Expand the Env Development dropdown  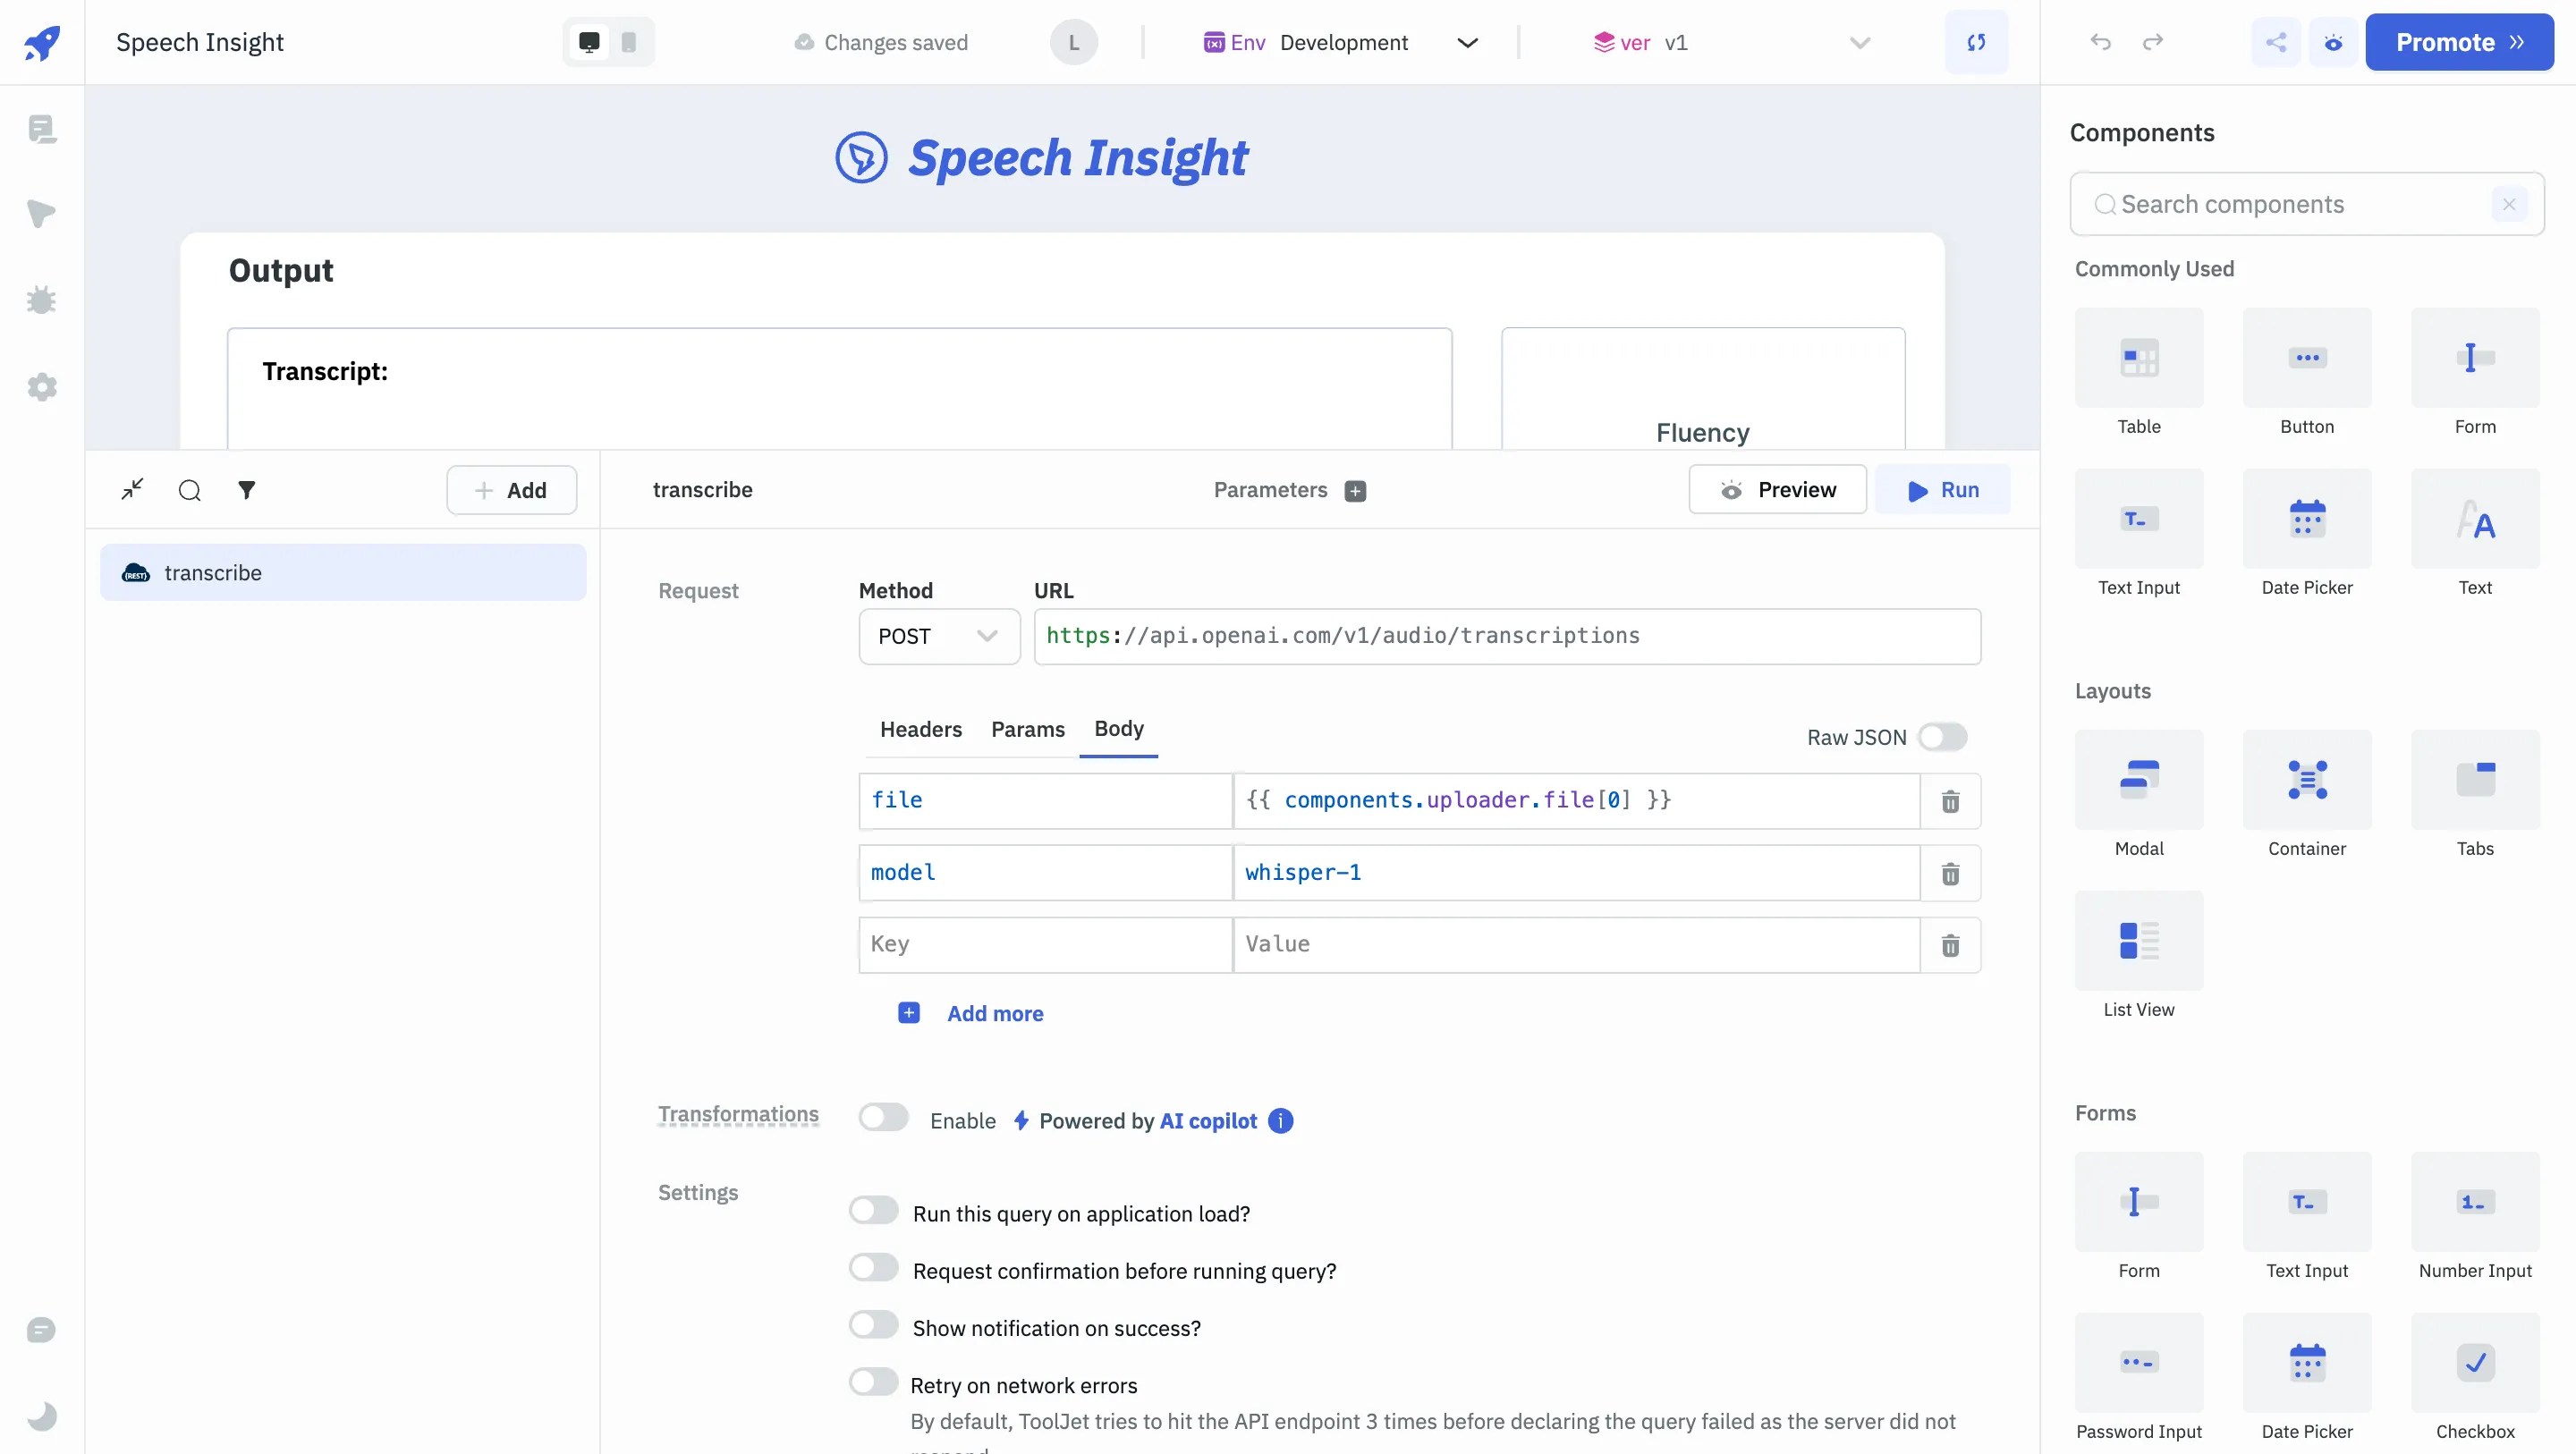1466,43
